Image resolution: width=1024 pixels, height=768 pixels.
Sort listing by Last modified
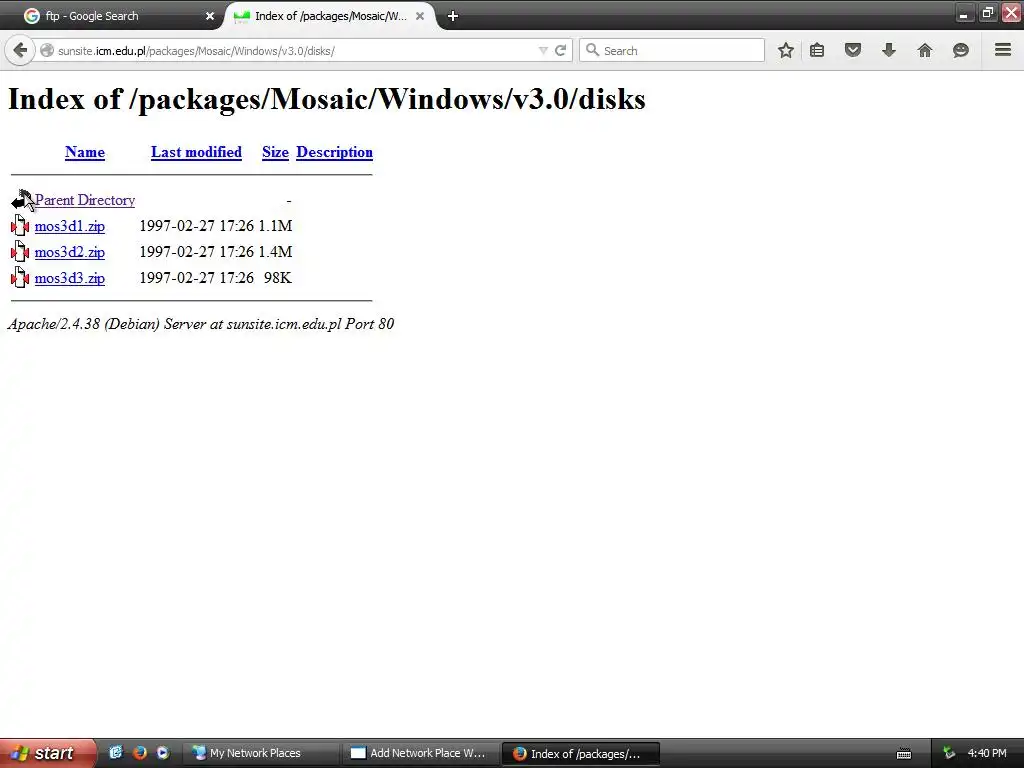pyautogui.click(x=196, y=152)
